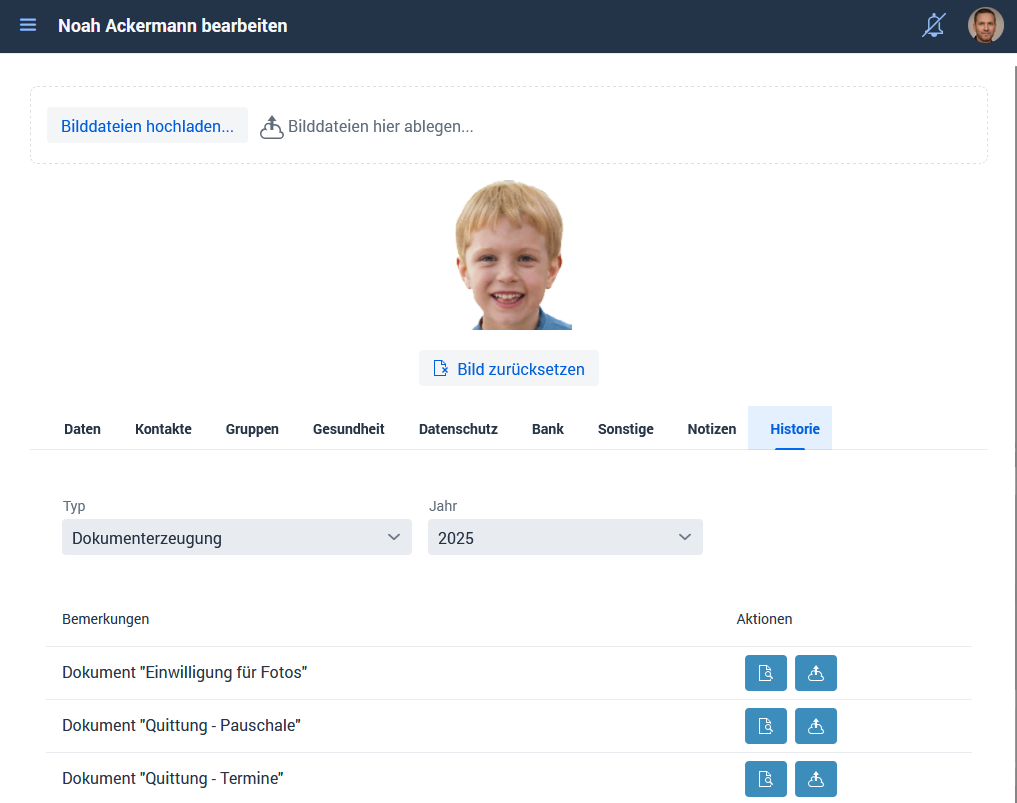Switch to the Bank tab

(547, 429)
